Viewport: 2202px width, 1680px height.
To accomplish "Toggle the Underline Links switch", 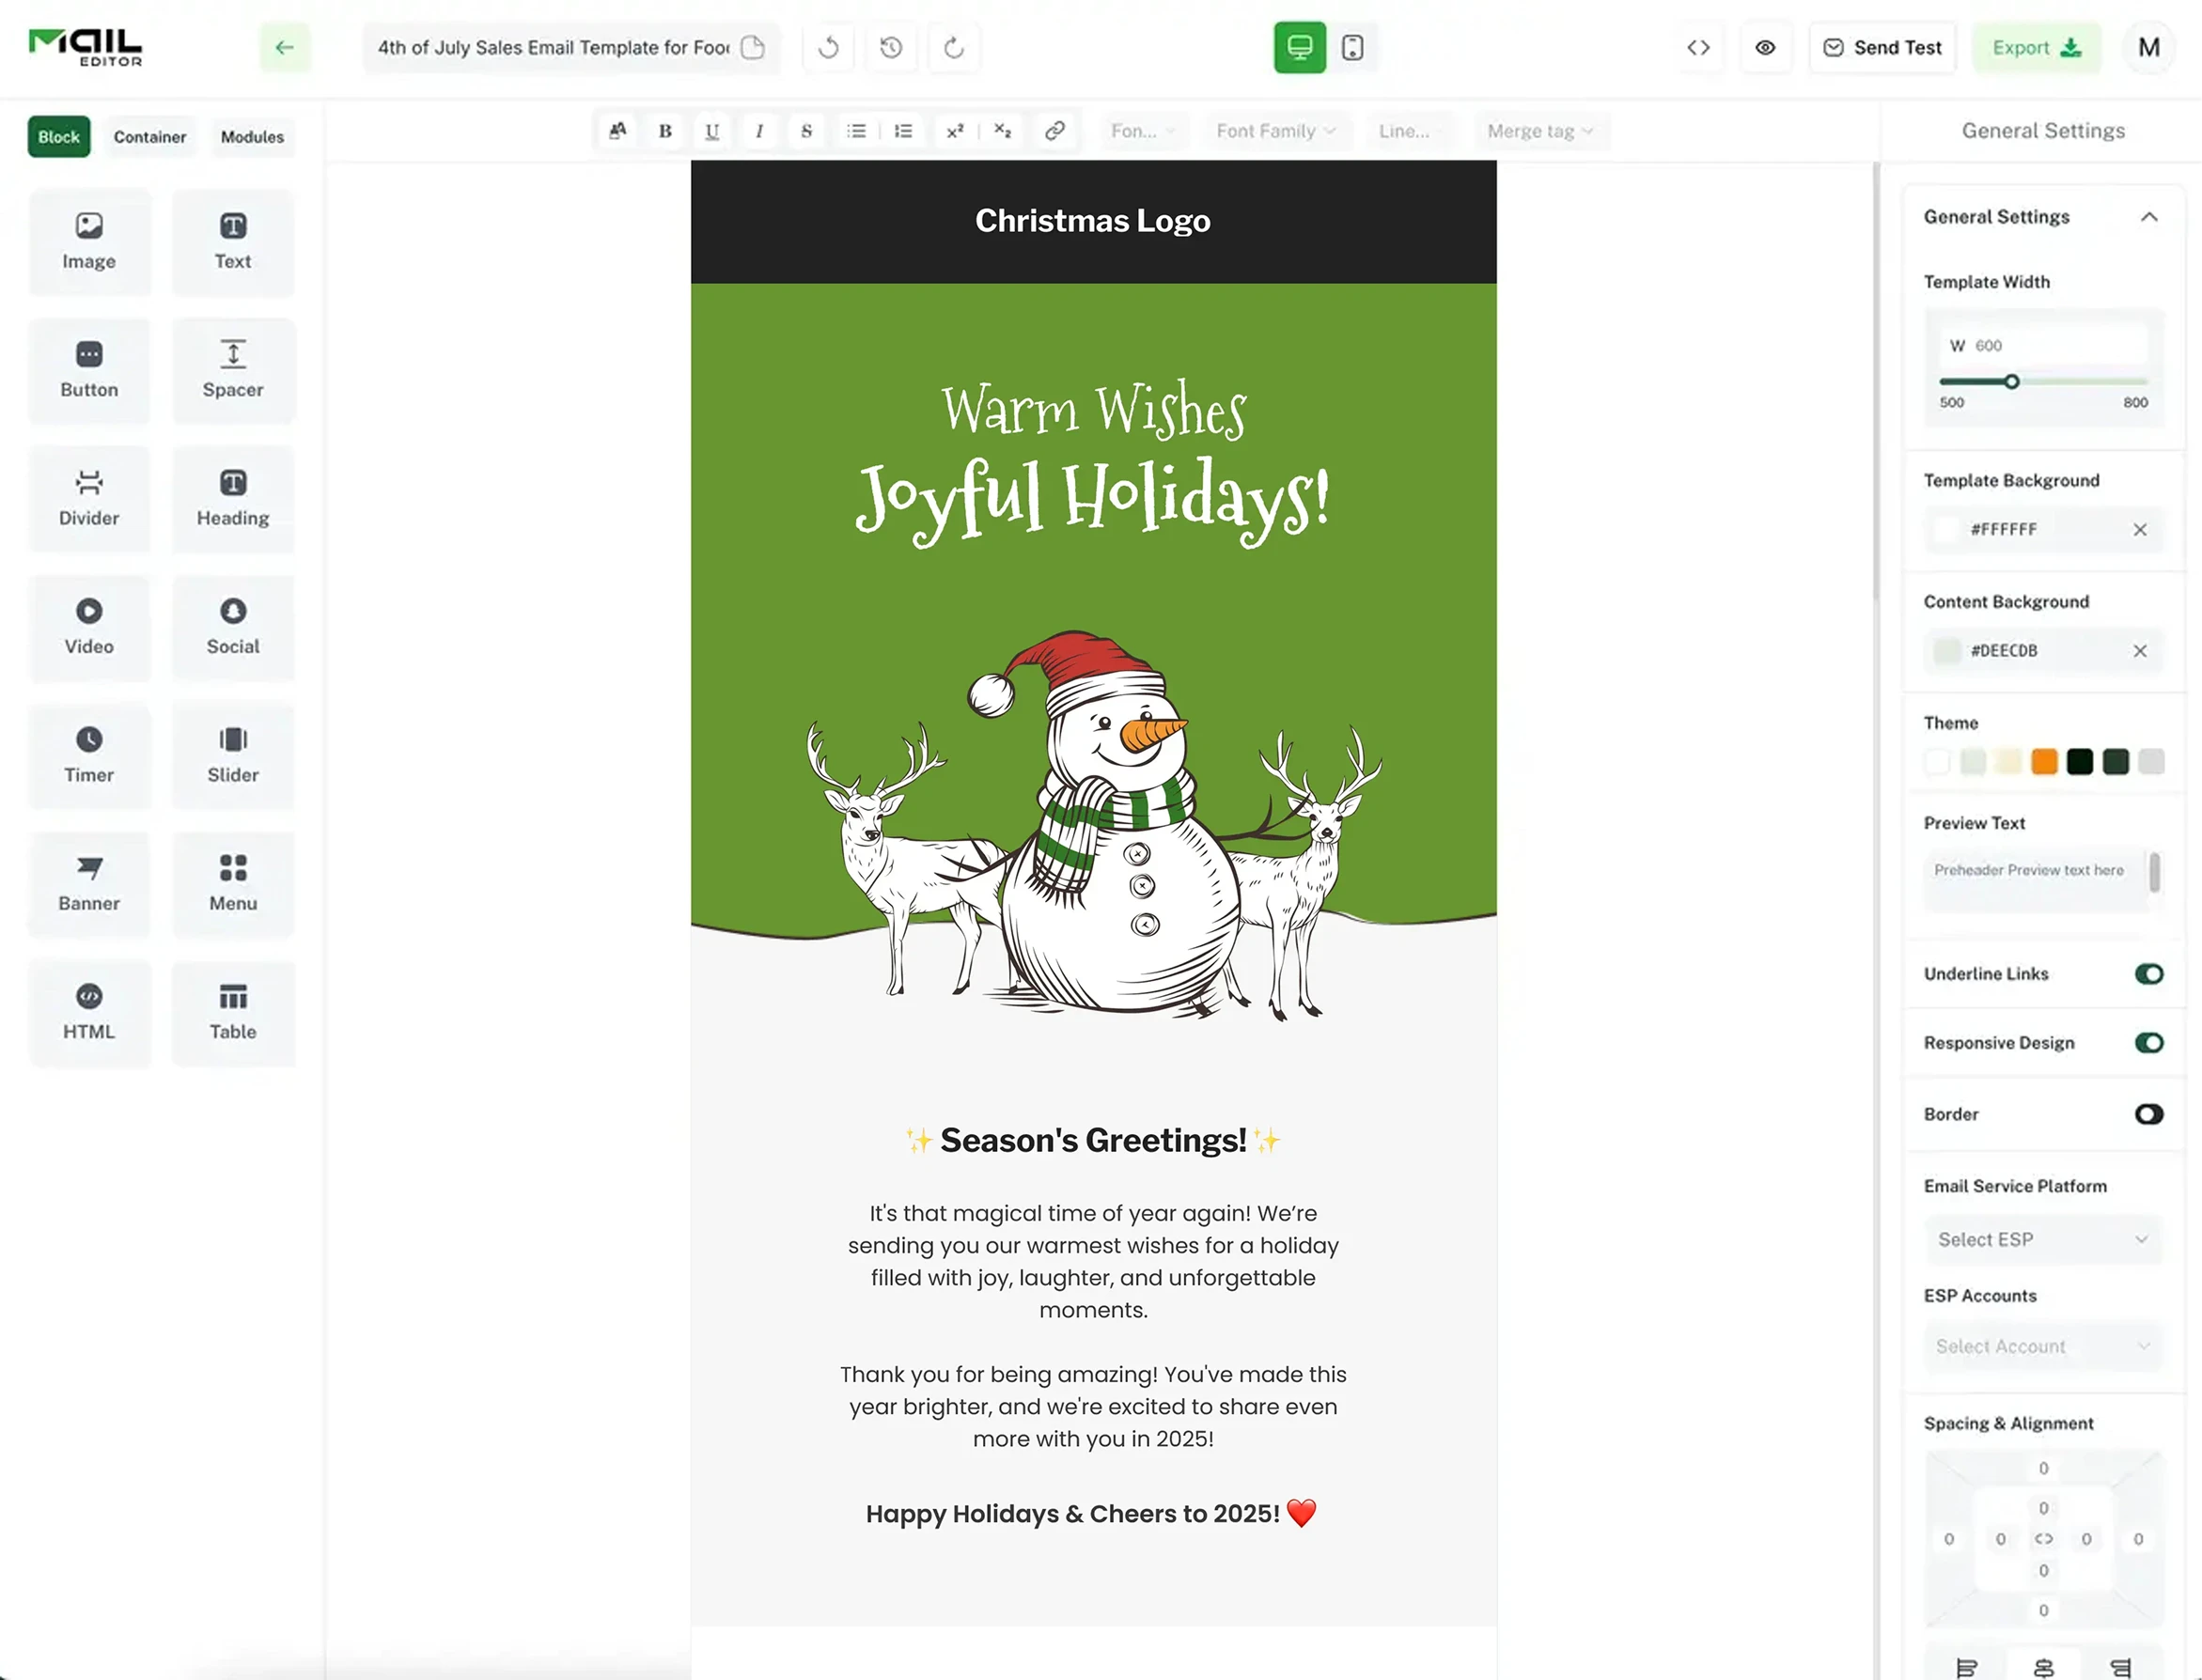I will click(x=2148, y=974).
